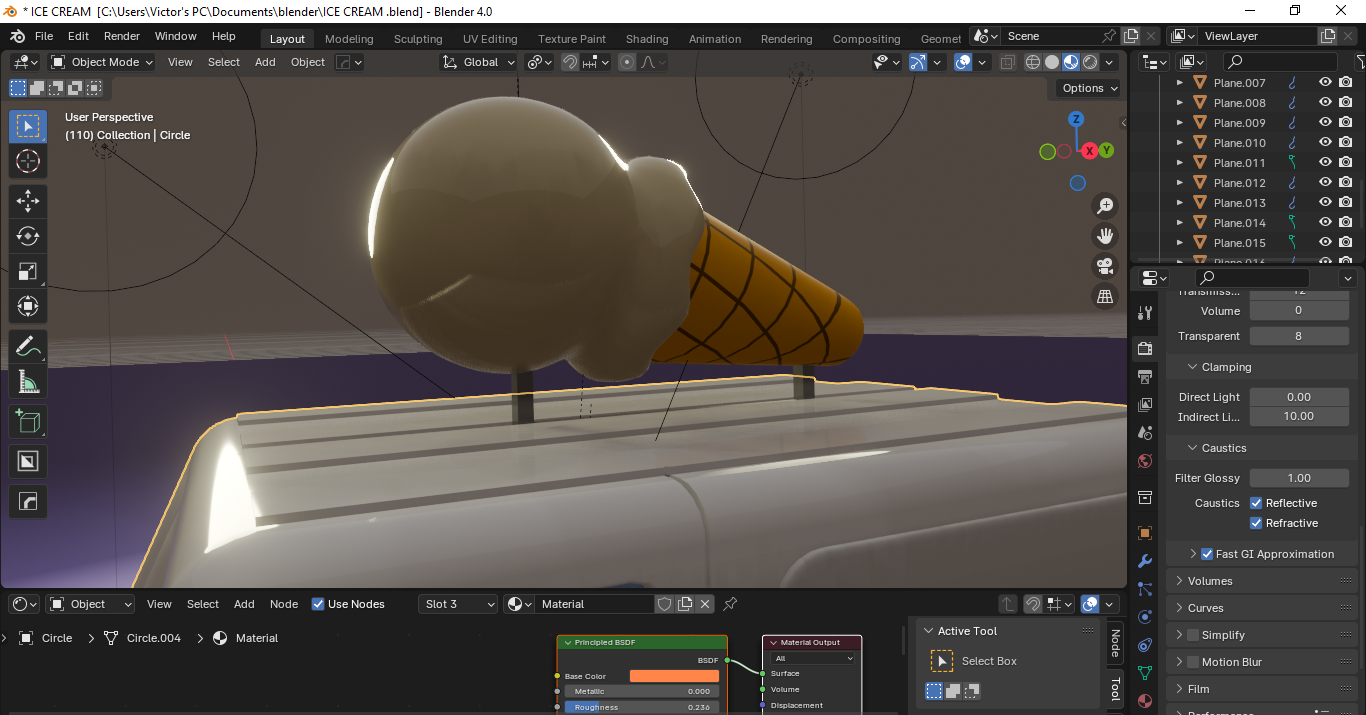1366x715 pixels.
Task: Click the blue Z axis gizmo
Action: 1076,119
